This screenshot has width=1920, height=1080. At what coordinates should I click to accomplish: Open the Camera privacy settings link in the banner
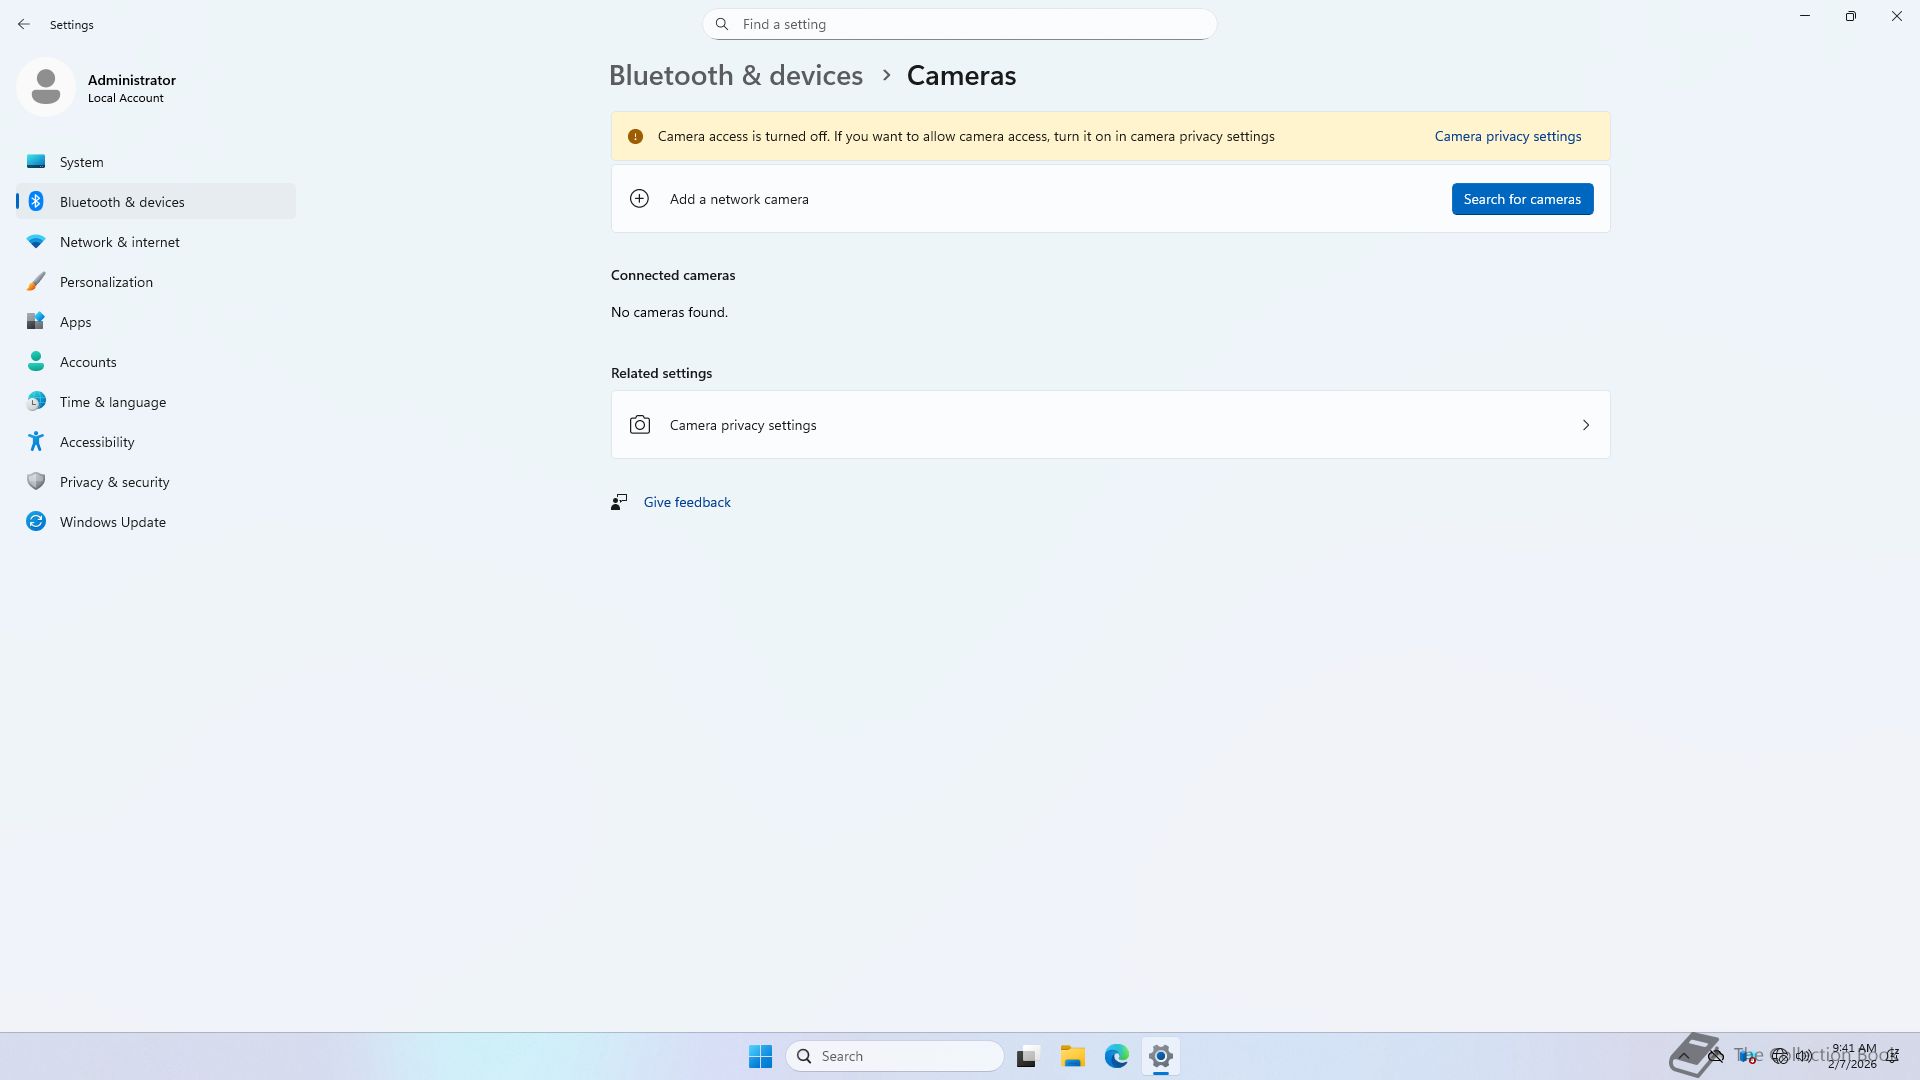point(1507,136)
